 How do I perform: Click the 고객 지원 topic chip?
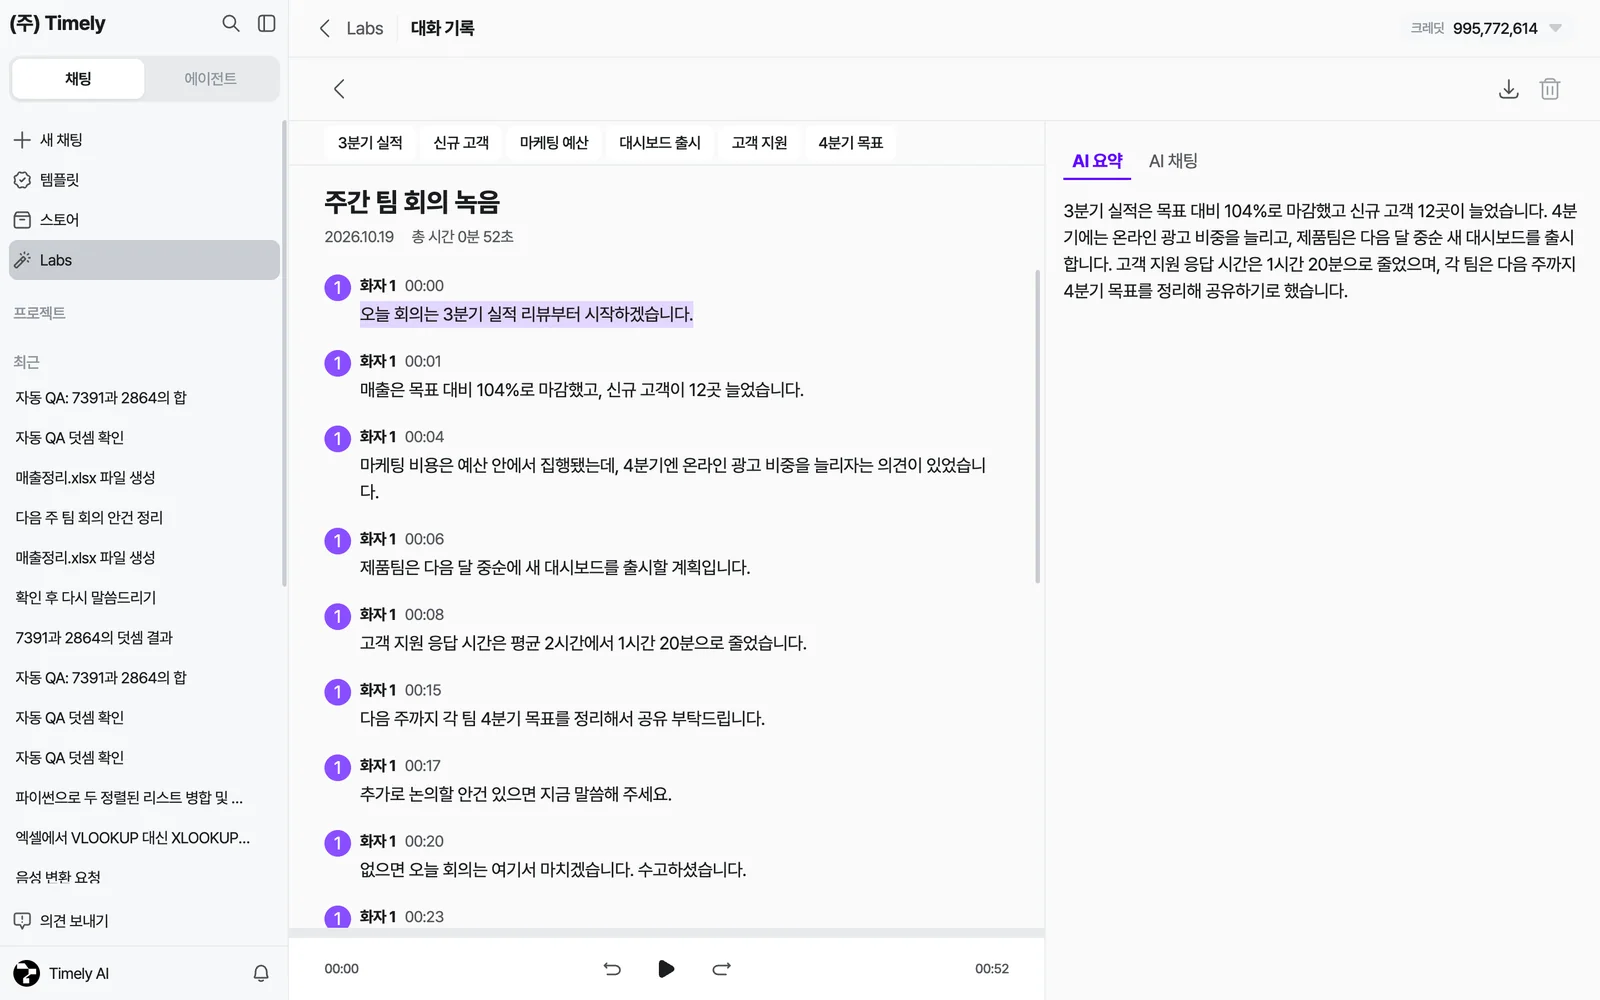point(760,143)
